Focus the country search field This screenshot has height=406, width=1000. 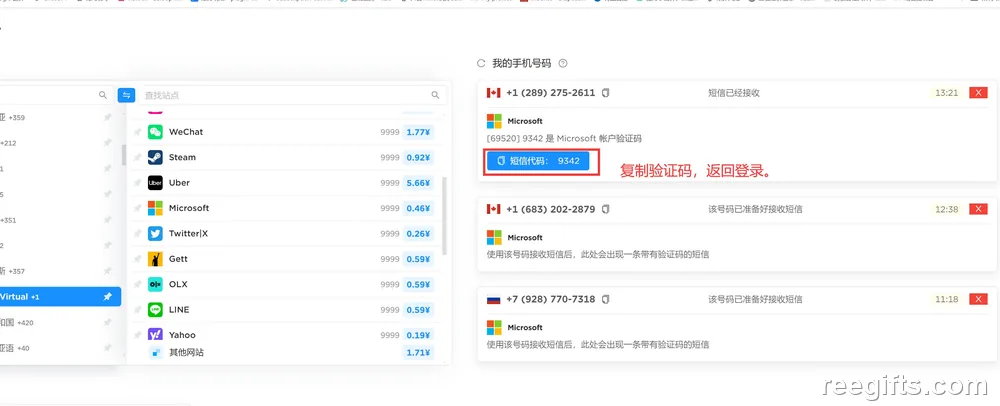click(x=56, y=95)
